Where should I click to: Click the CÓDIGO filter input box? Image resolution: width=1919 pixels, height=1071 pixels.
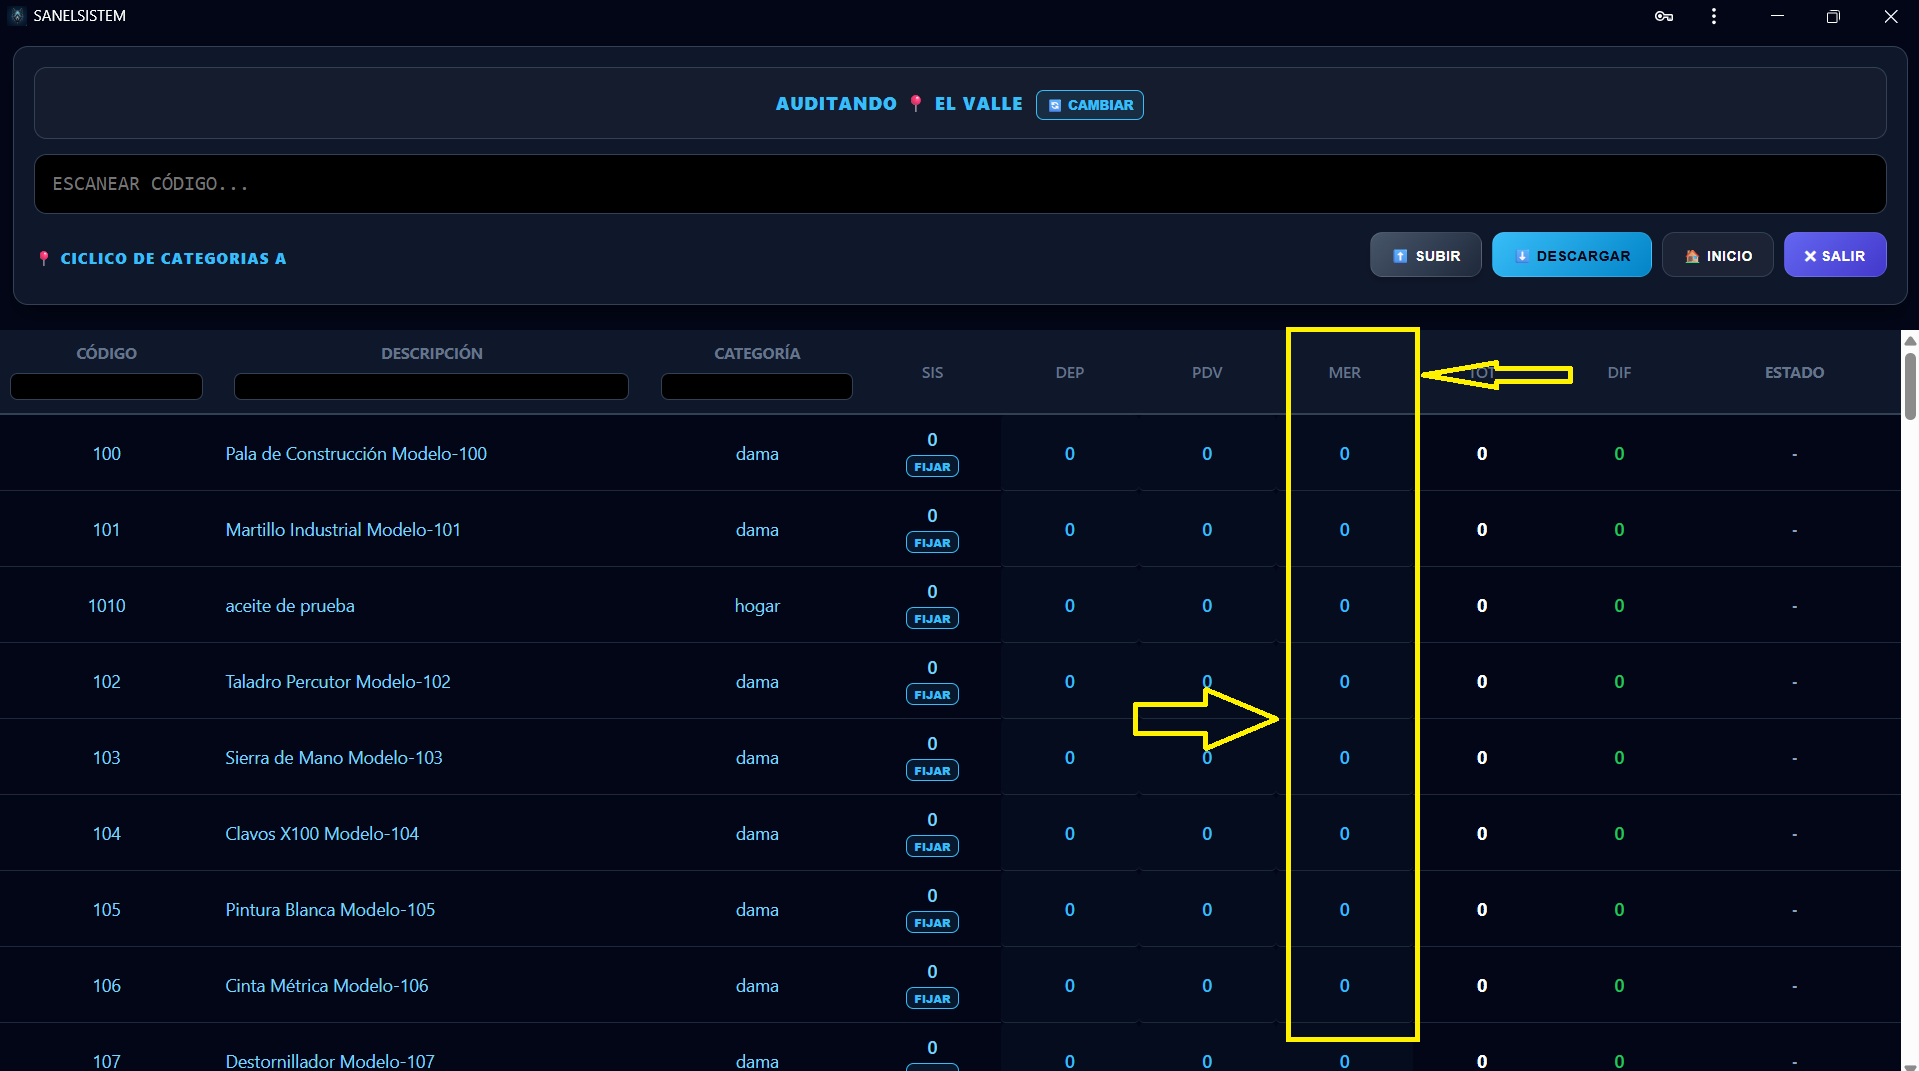pos(106,386)
